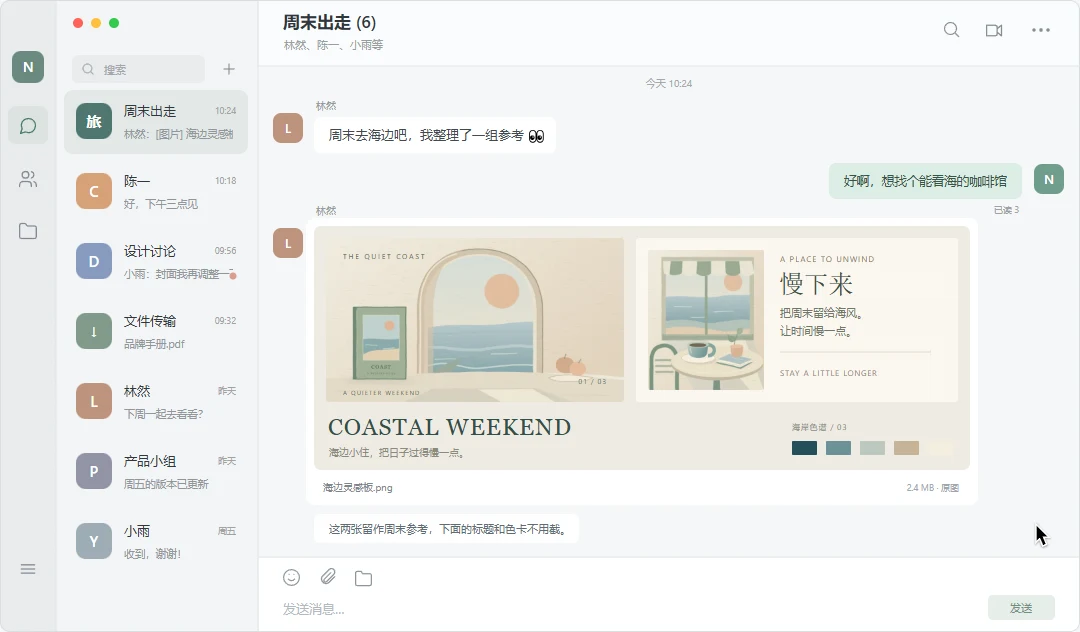Click the preview text 品牌手册.pdf
Image resolution: width=1080 pixels, height=632 pixels.
click(154, 344)
